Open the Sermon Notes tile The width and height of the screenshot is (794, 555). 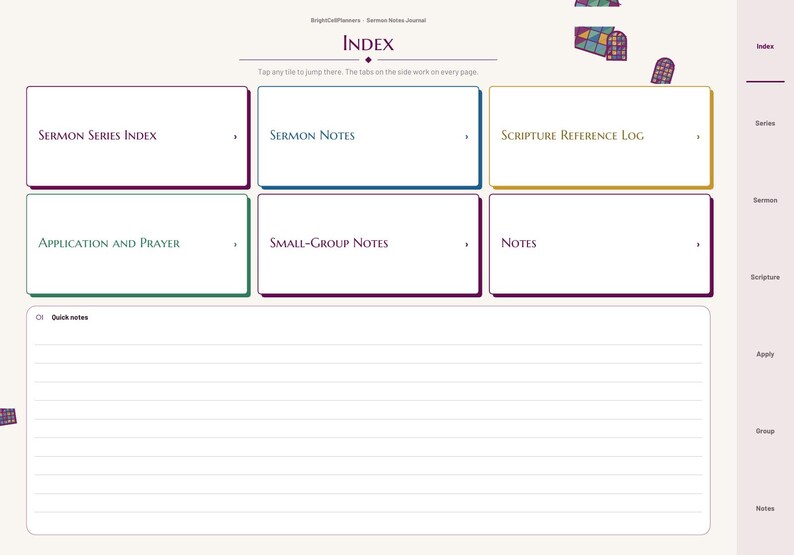pos(368,136)
